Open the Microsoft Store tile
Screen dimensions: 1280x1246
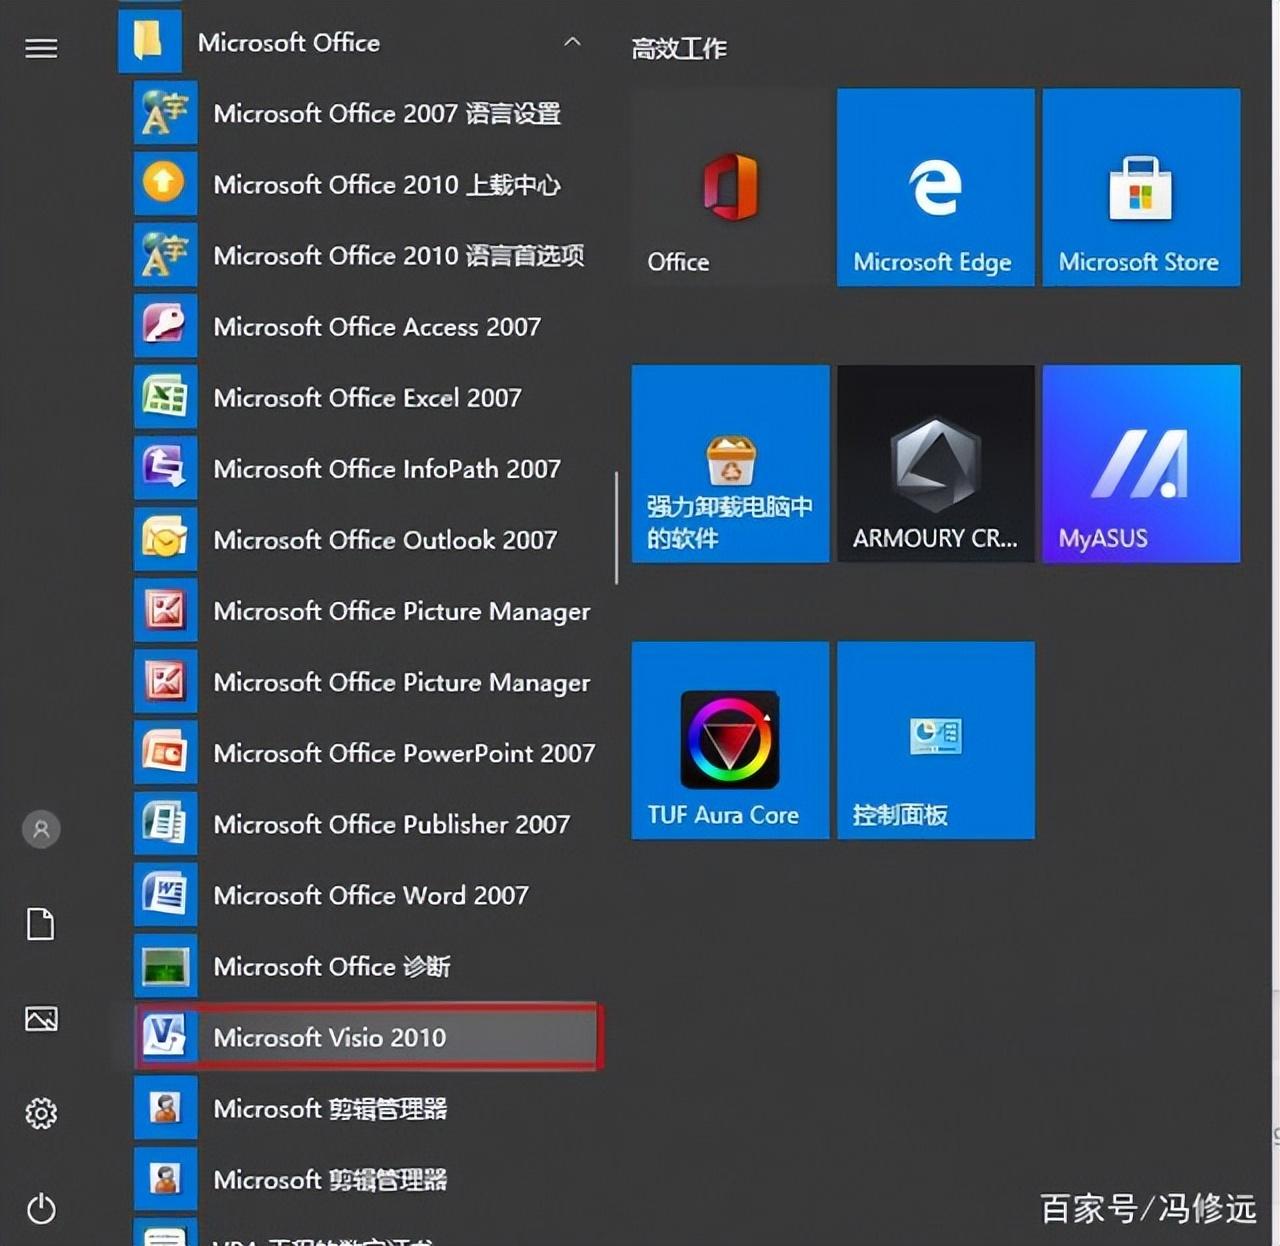1140,190
